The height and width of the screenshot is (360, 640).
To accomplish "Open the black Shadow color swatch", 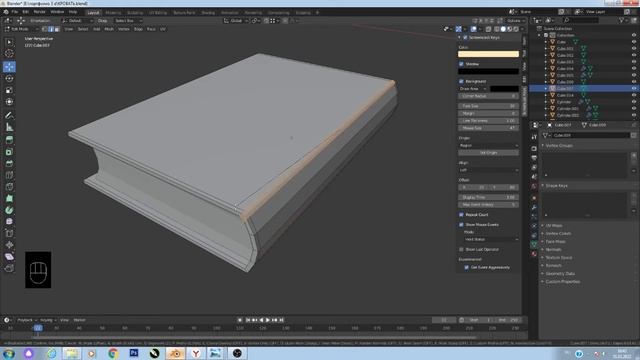I will (x=488, y=71).
